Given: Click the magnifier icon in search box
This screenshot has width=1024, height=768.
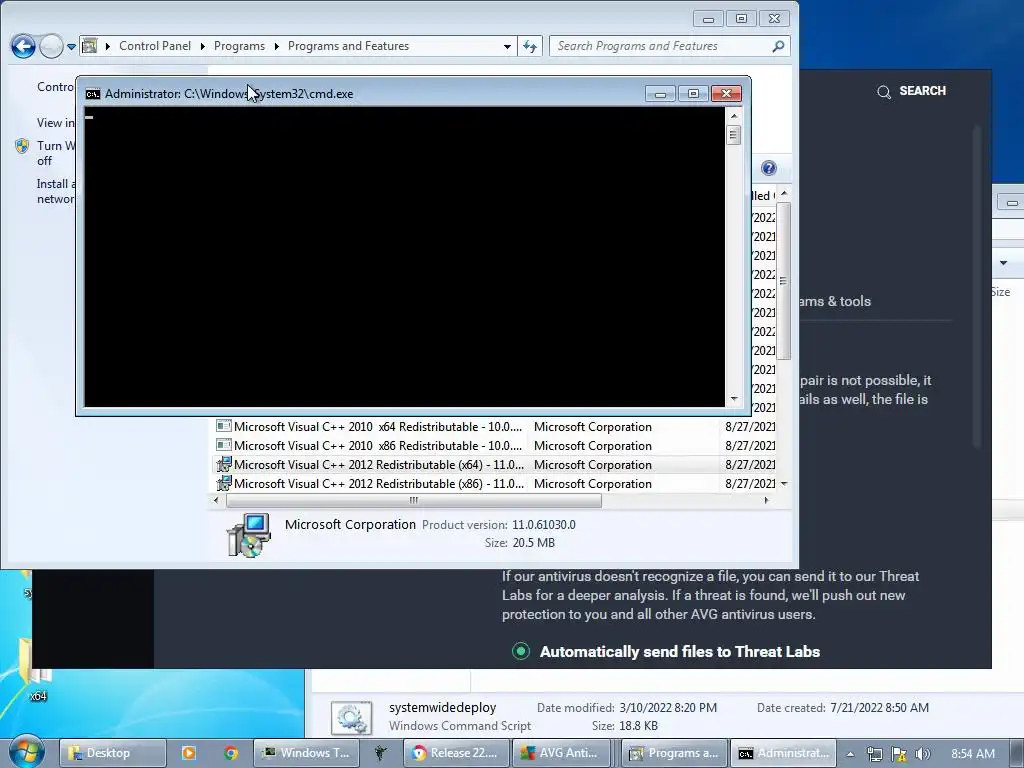Looking at the screenshot, I should coord(778,46).
